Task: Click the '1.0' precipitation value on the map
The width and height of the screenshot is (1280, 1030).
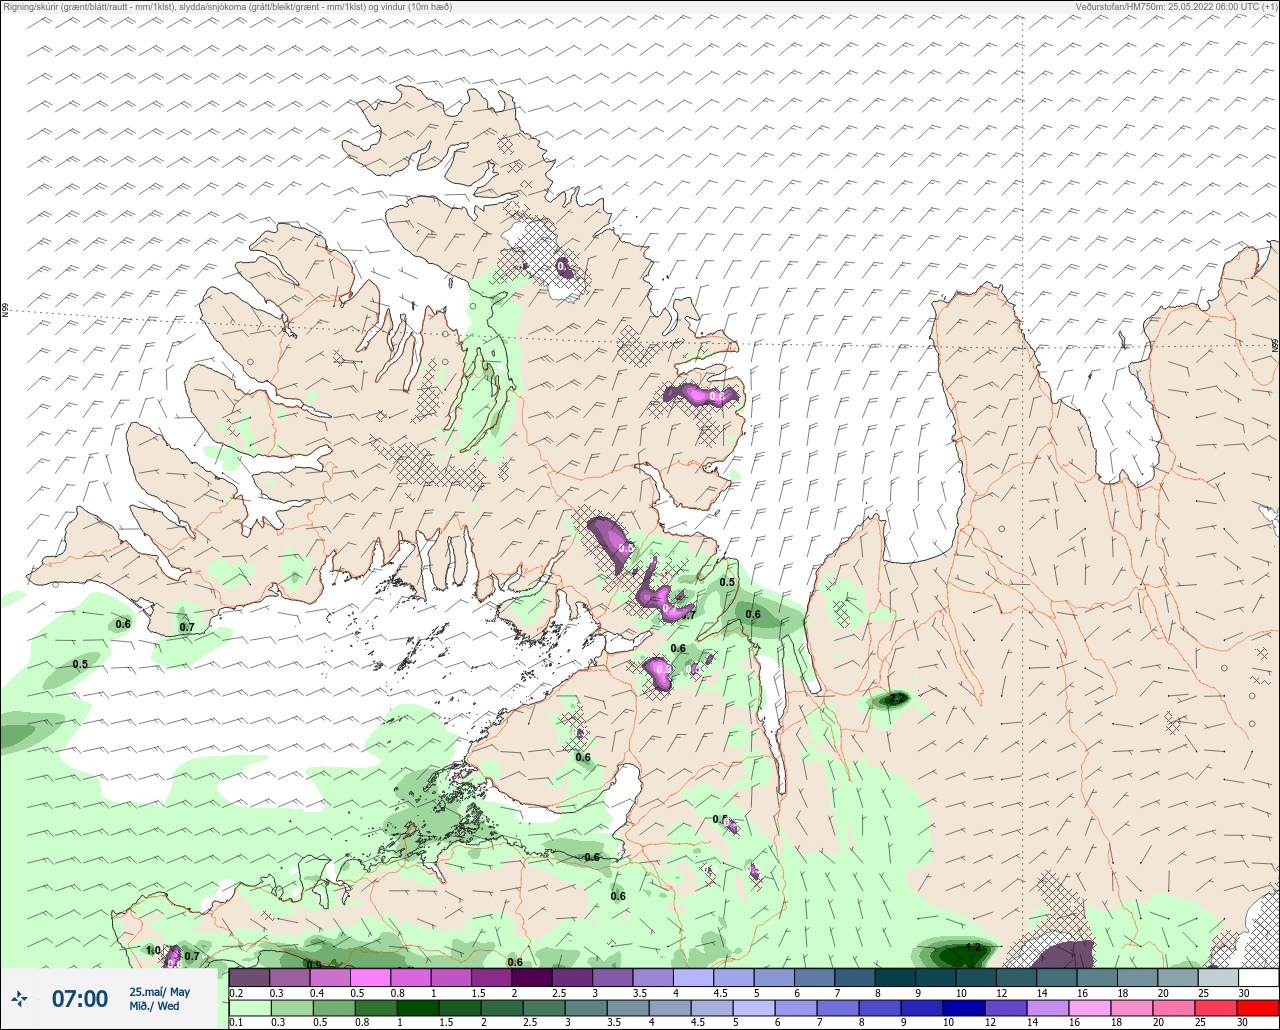Action: 153,950
